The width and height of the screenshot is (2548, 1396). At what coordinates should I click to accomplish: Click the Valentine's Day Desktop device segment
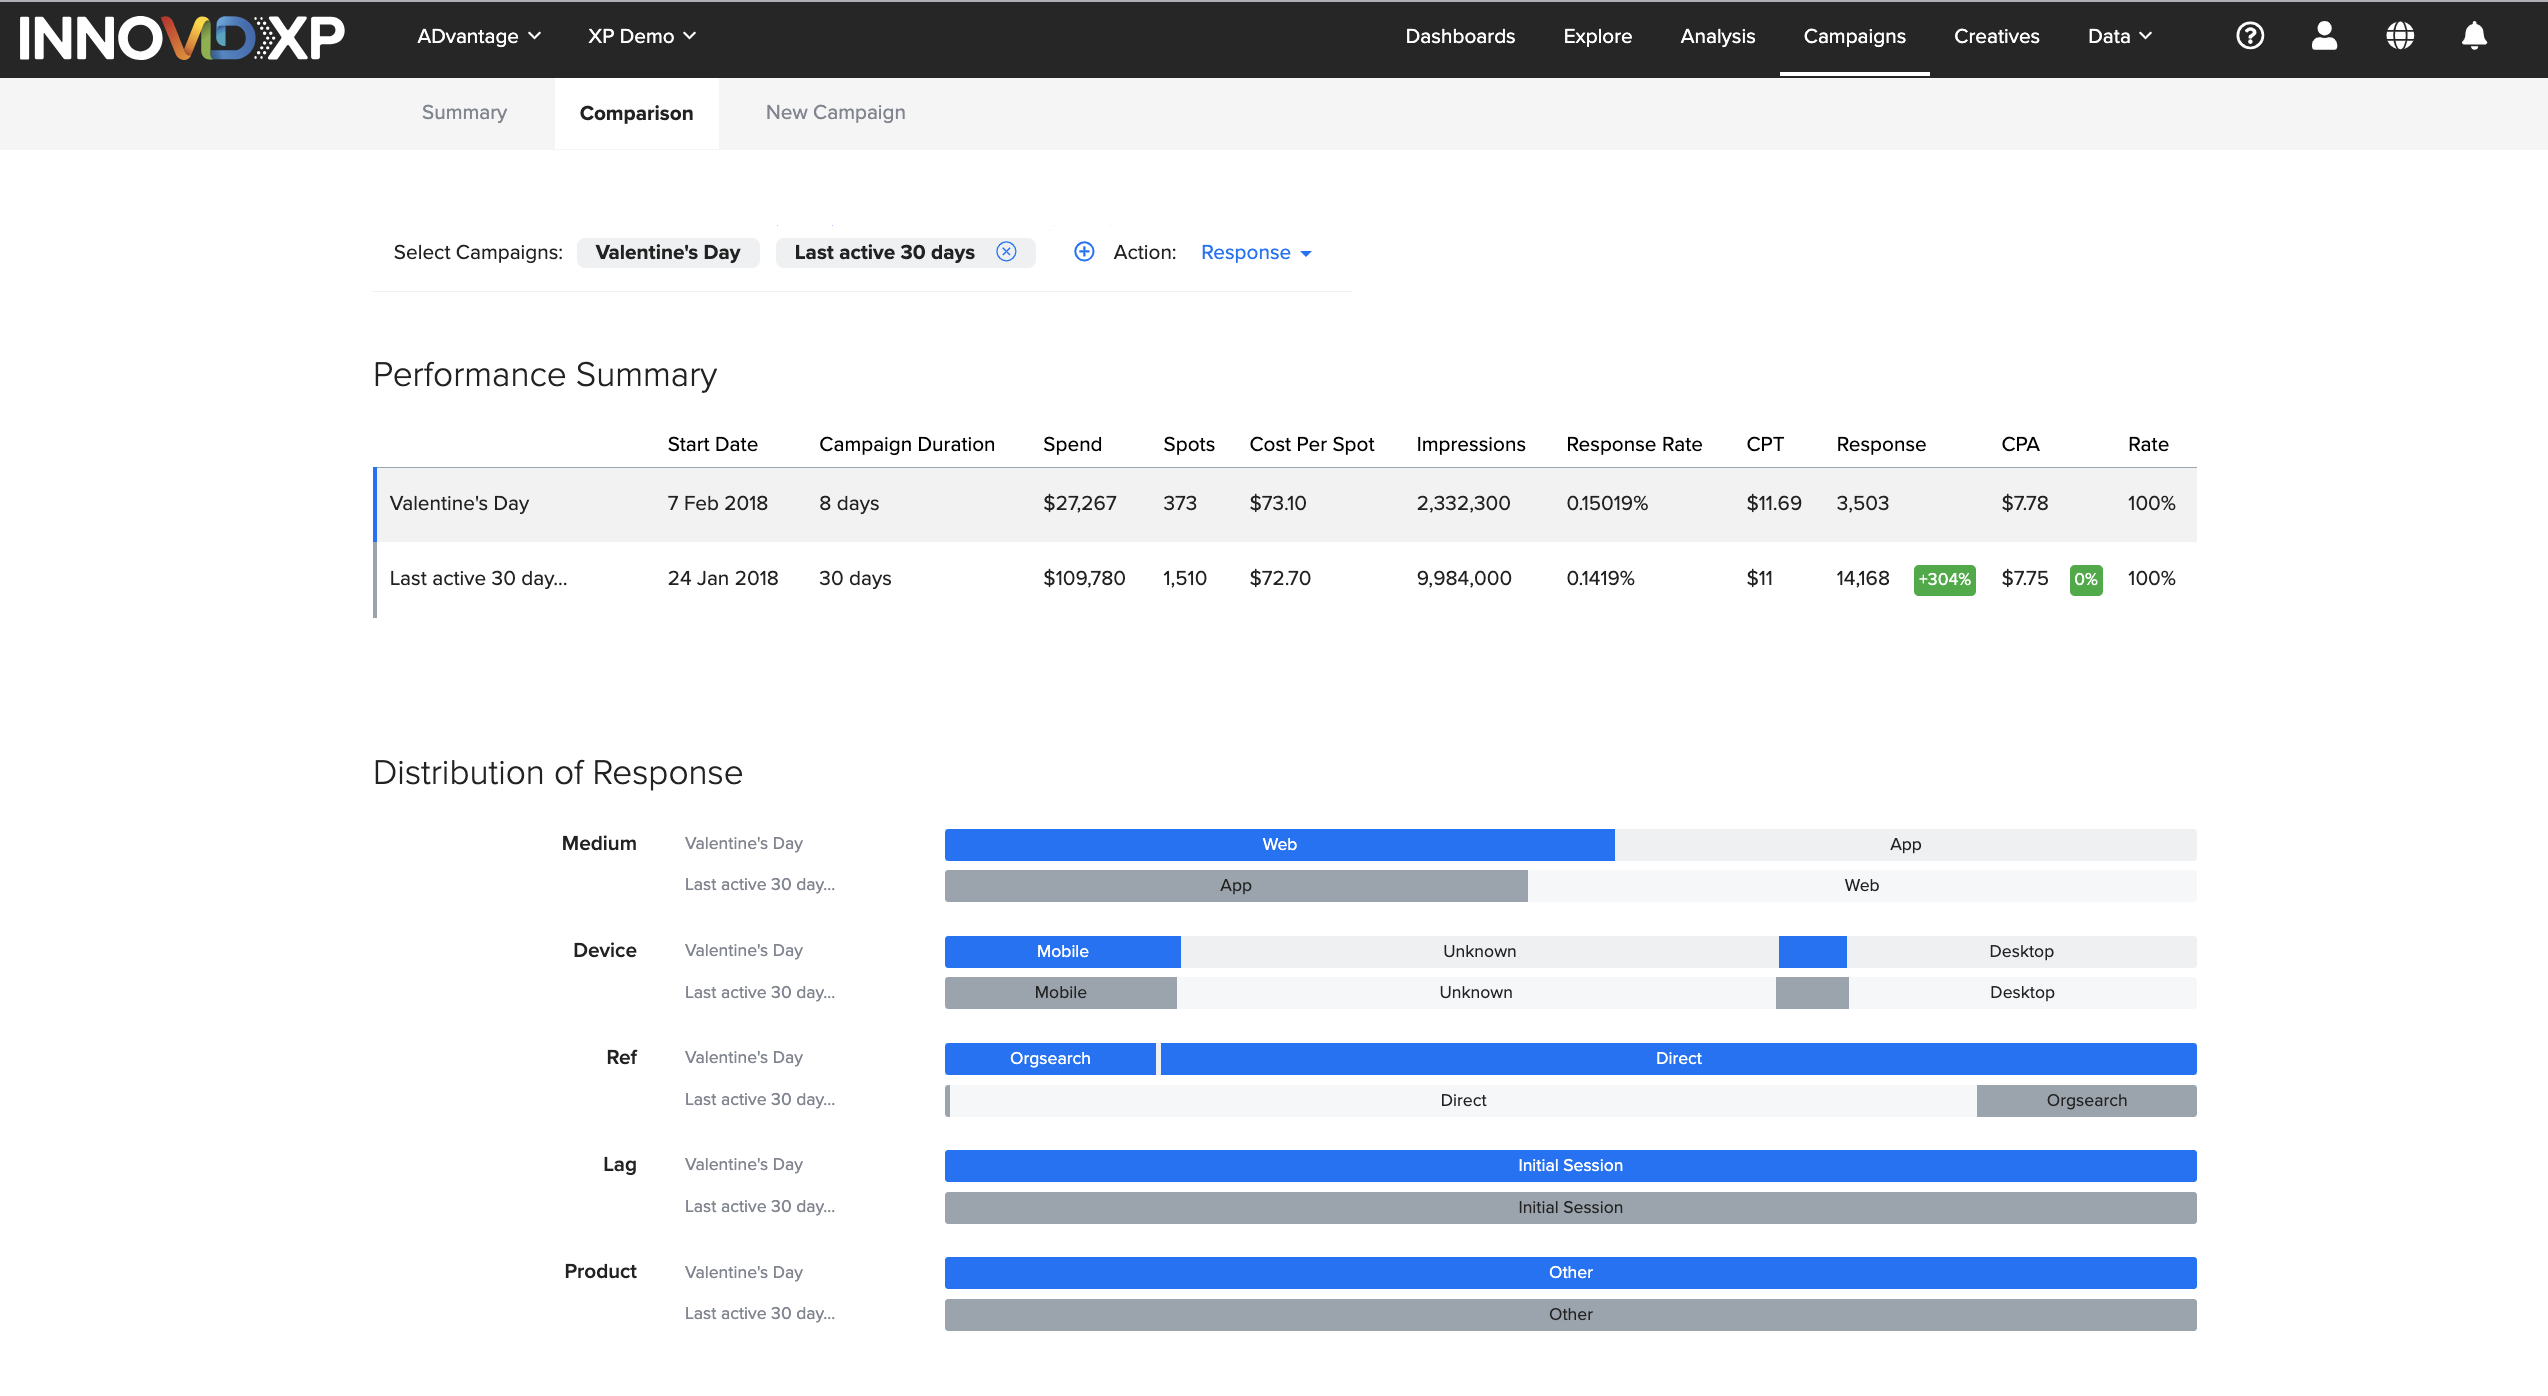coord(2021,951)
